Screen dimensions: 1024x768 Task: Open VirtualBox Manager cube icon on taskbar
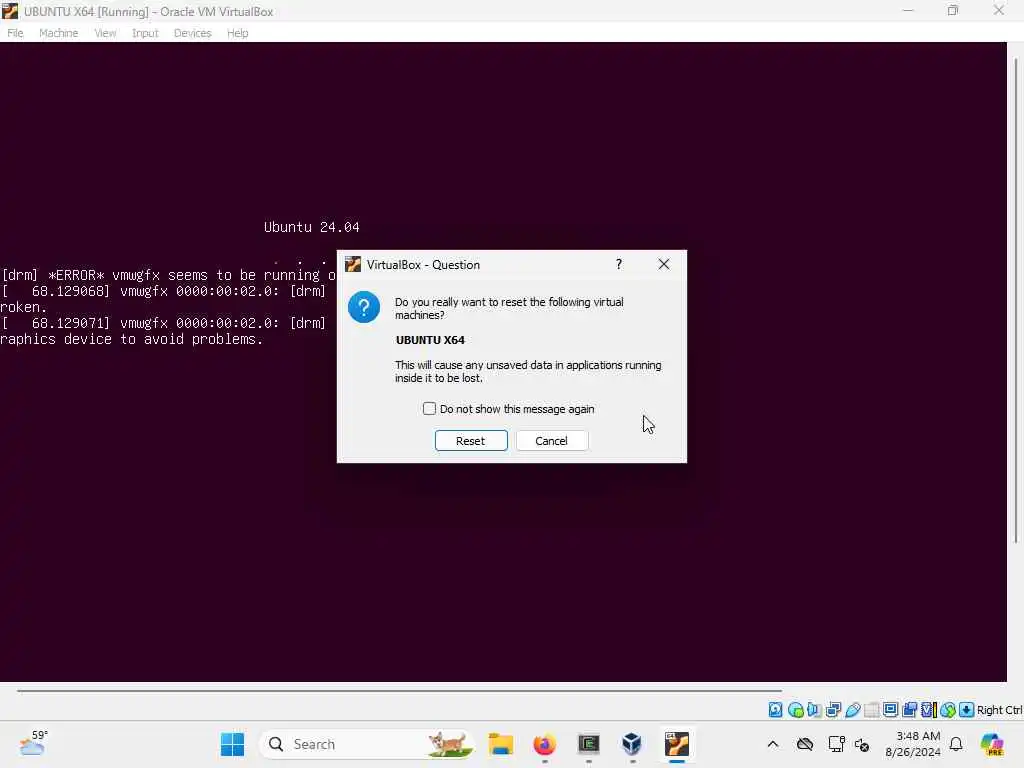point(632,744)
